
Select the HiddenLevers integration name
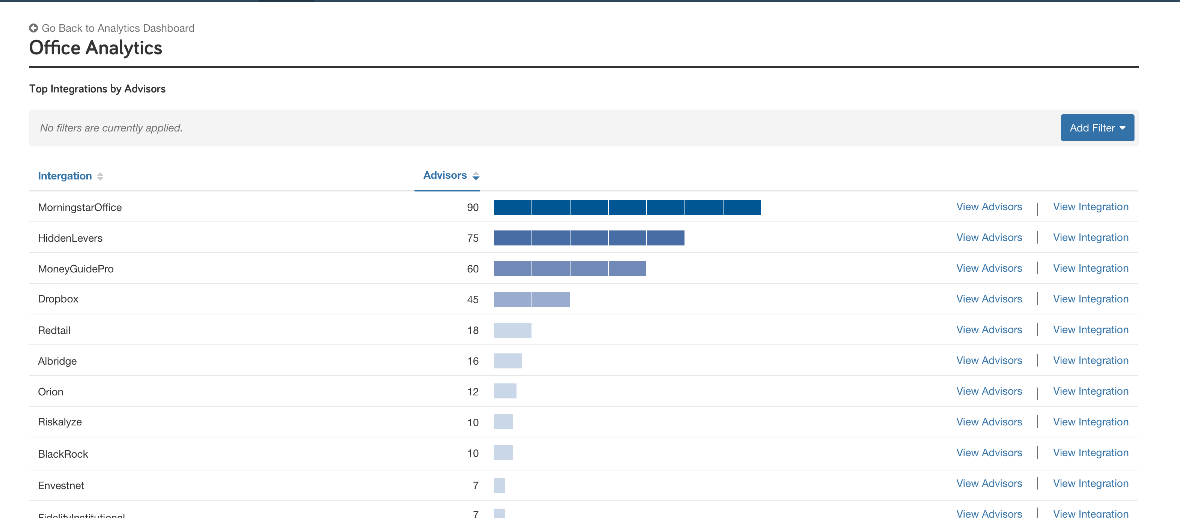70,238
